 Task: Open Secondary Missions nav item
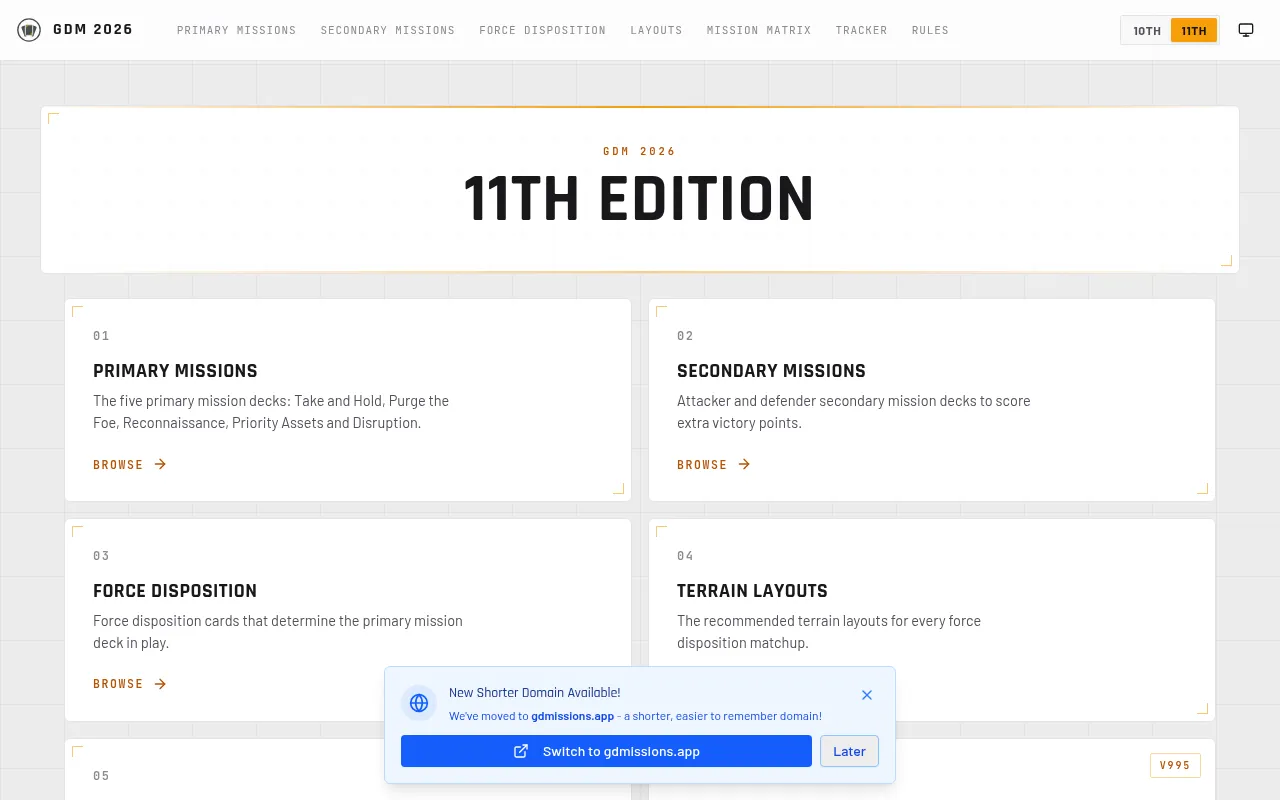click(388, 30)
